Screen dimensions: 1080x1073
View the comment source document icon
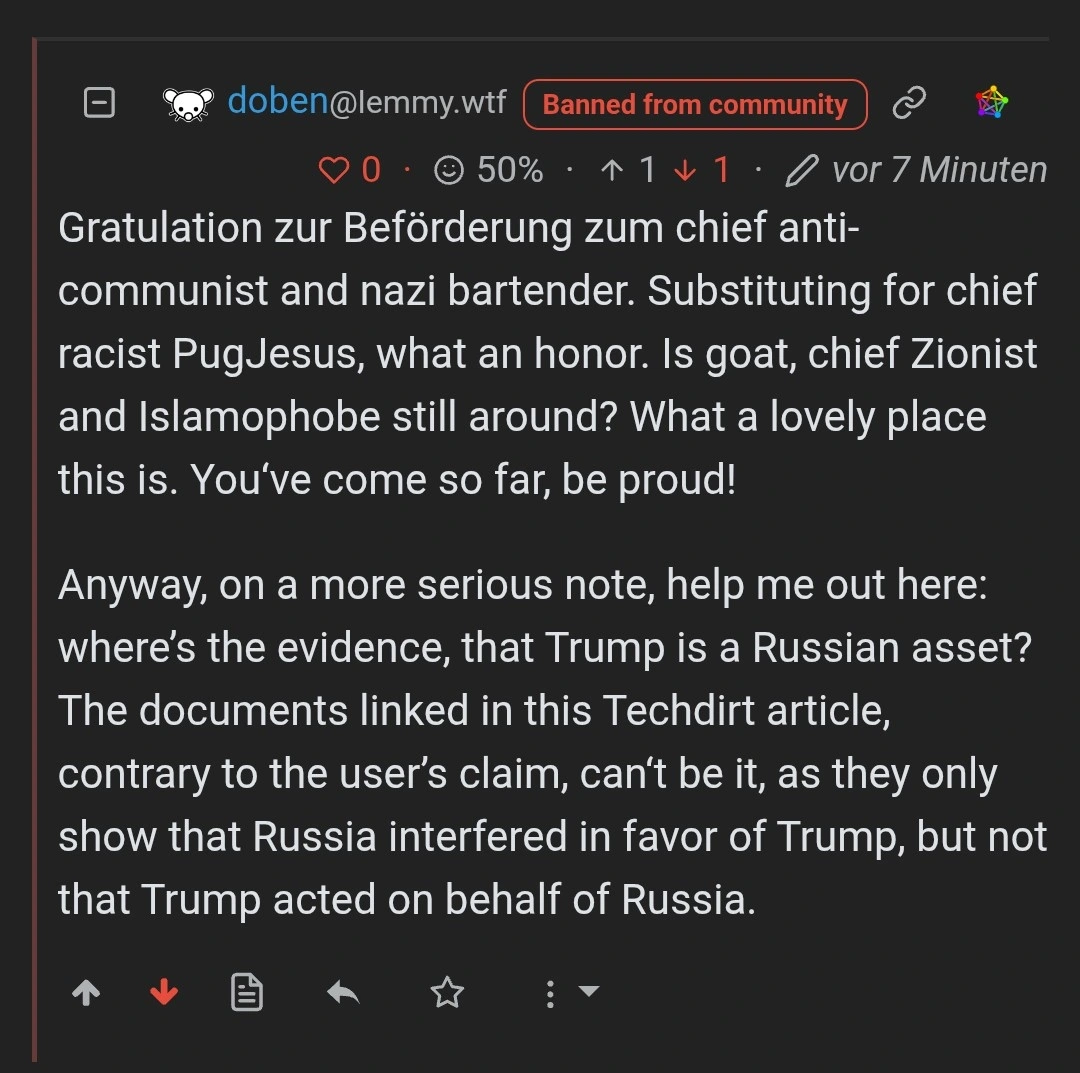[247, 992]
